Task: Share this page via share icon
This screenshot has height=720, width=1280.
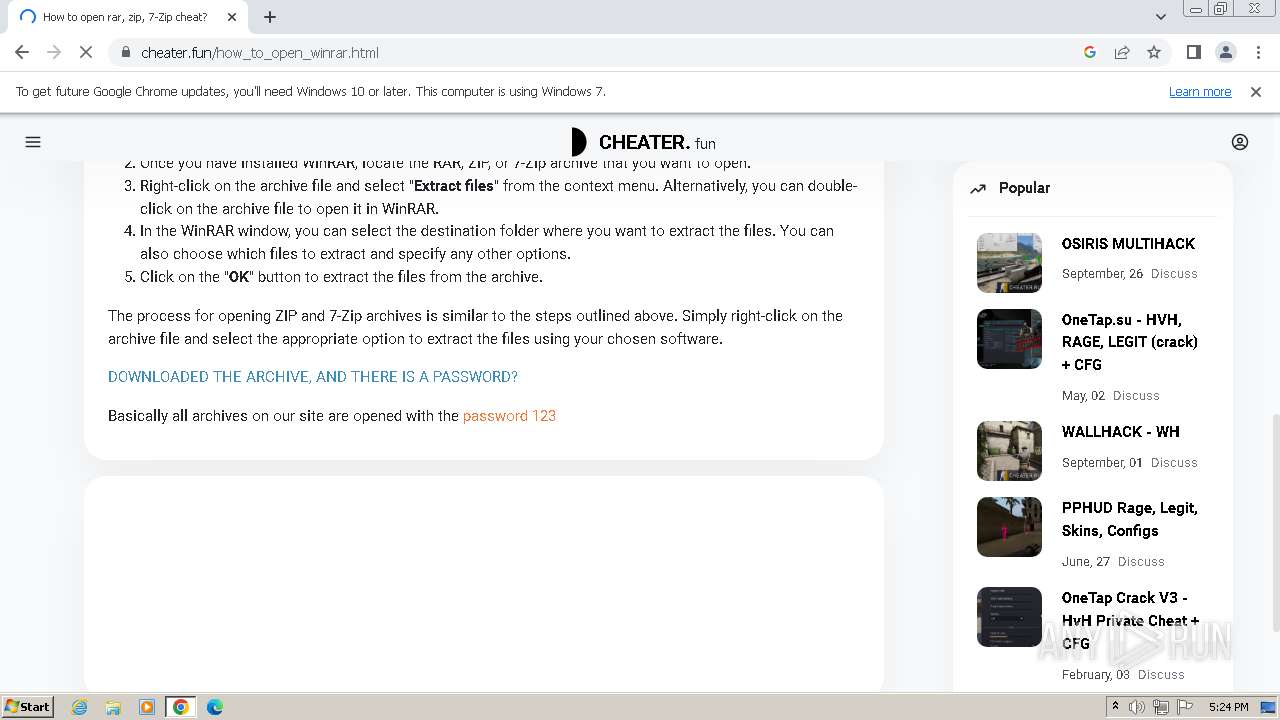Action: pyautogui.click(x=1122, y=52)
